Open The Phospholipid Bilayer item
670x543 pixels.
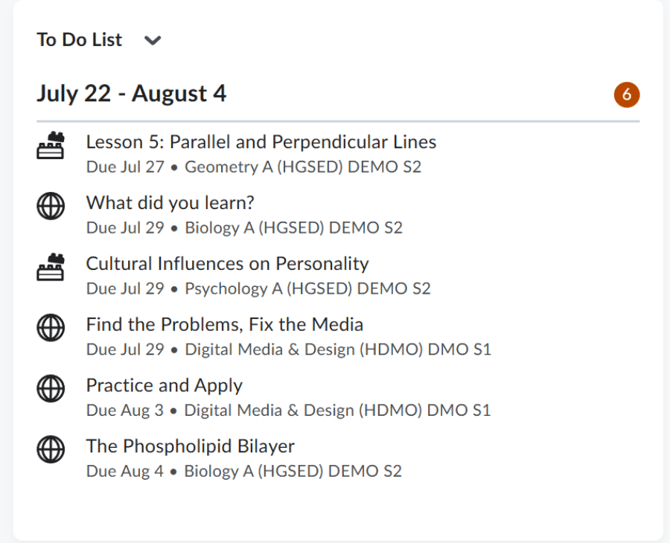(x=190, y=446)
